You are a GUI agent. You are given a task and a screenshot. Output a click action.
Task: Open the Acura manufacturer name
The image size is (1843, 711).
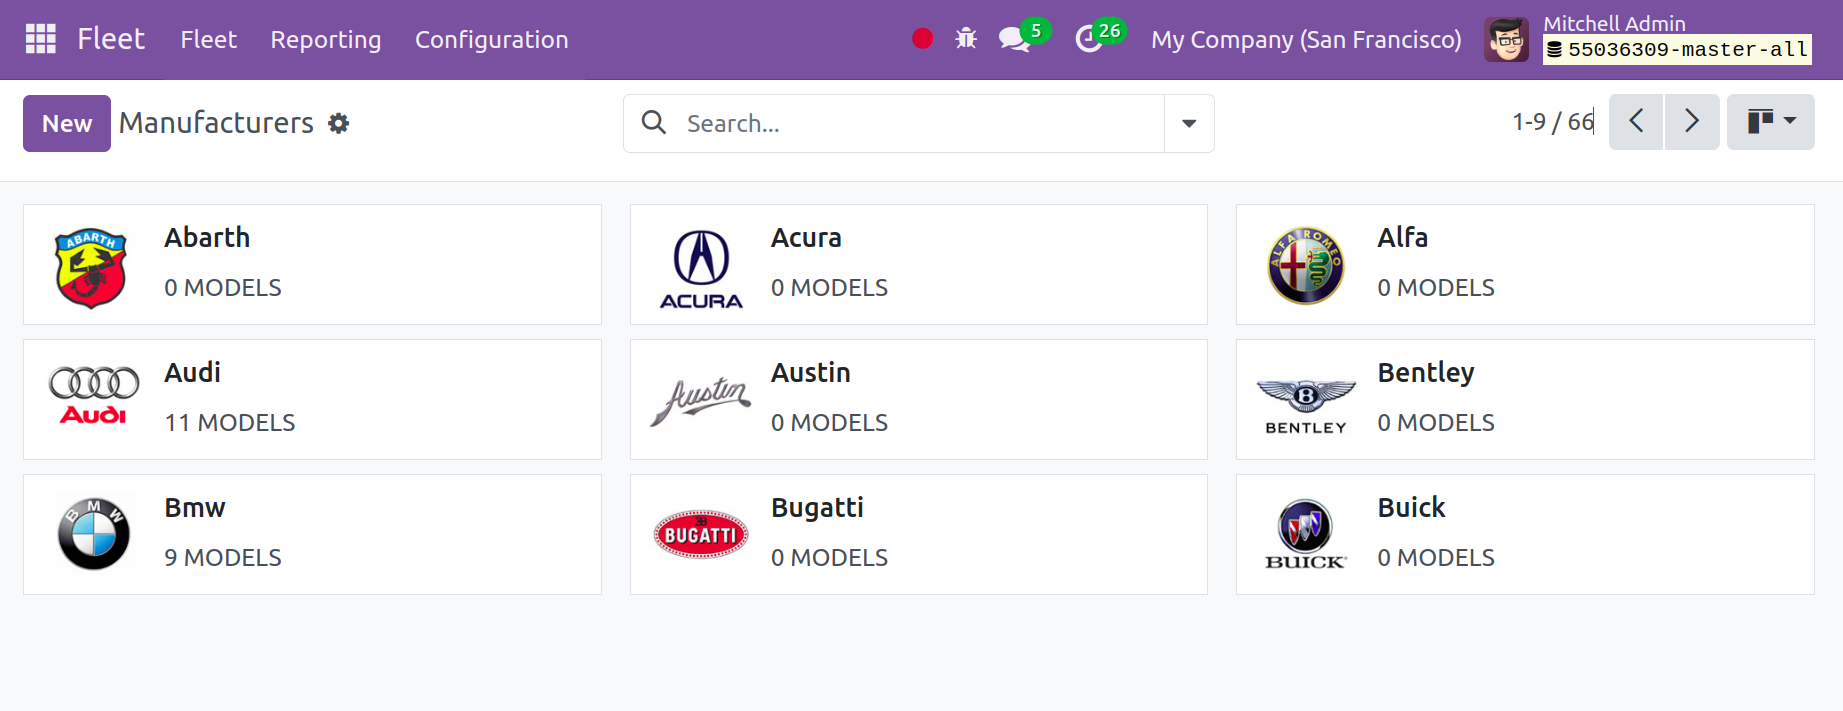point(806,238)
